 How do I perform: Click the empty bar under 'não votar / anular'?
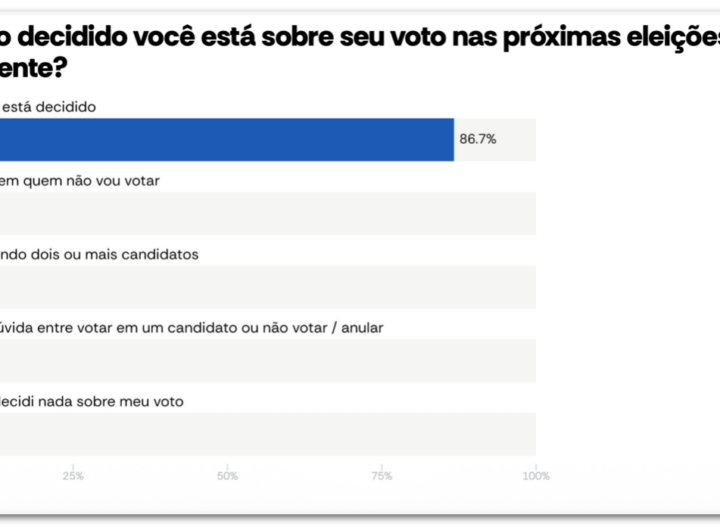click(x=268, y=360)
